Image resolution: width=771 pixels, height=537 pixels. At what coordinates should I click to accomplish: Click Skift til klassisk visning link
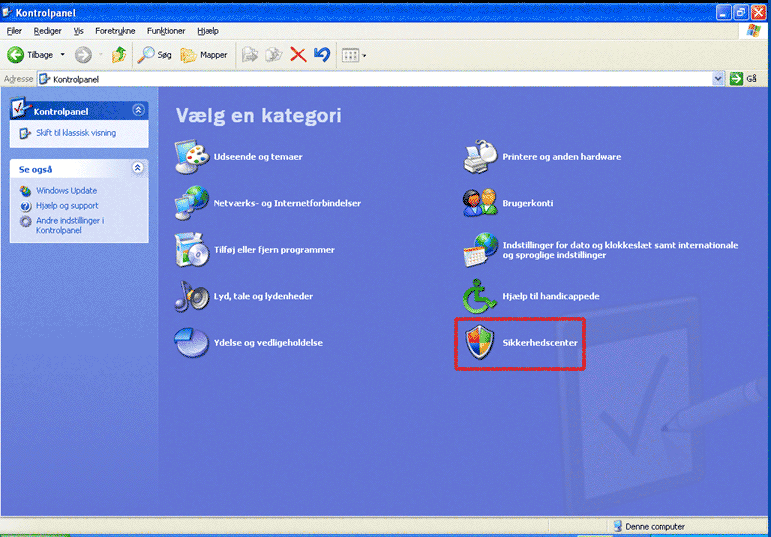pos(76,133)
